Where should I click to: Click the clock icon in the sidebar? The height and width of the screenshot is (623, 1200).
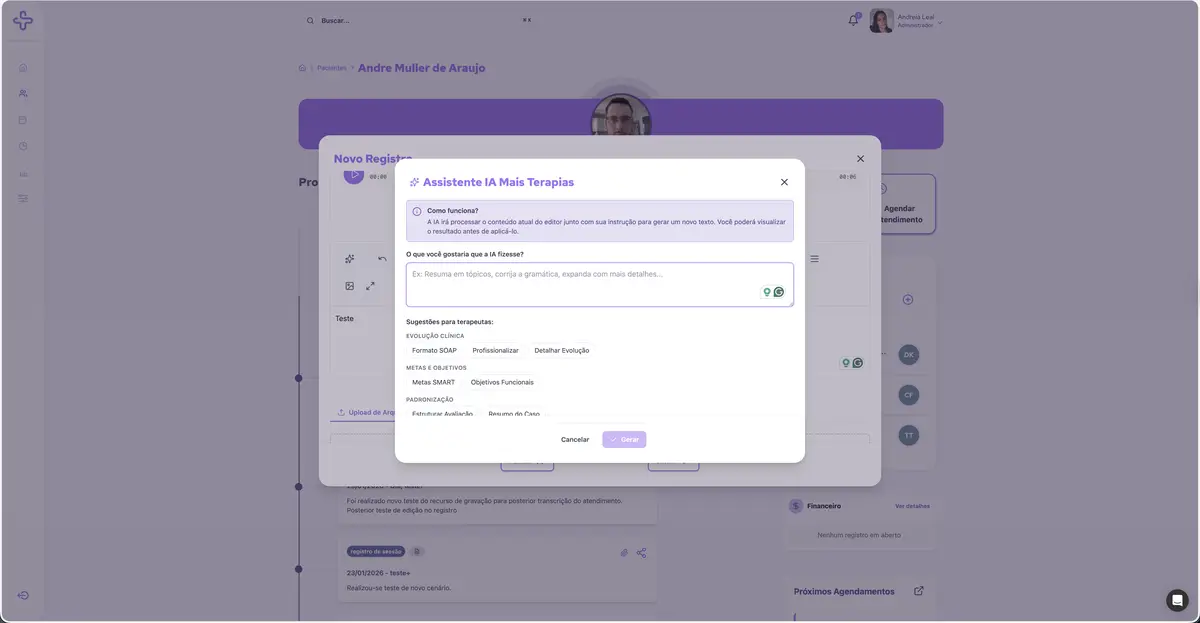pos(23,146)
